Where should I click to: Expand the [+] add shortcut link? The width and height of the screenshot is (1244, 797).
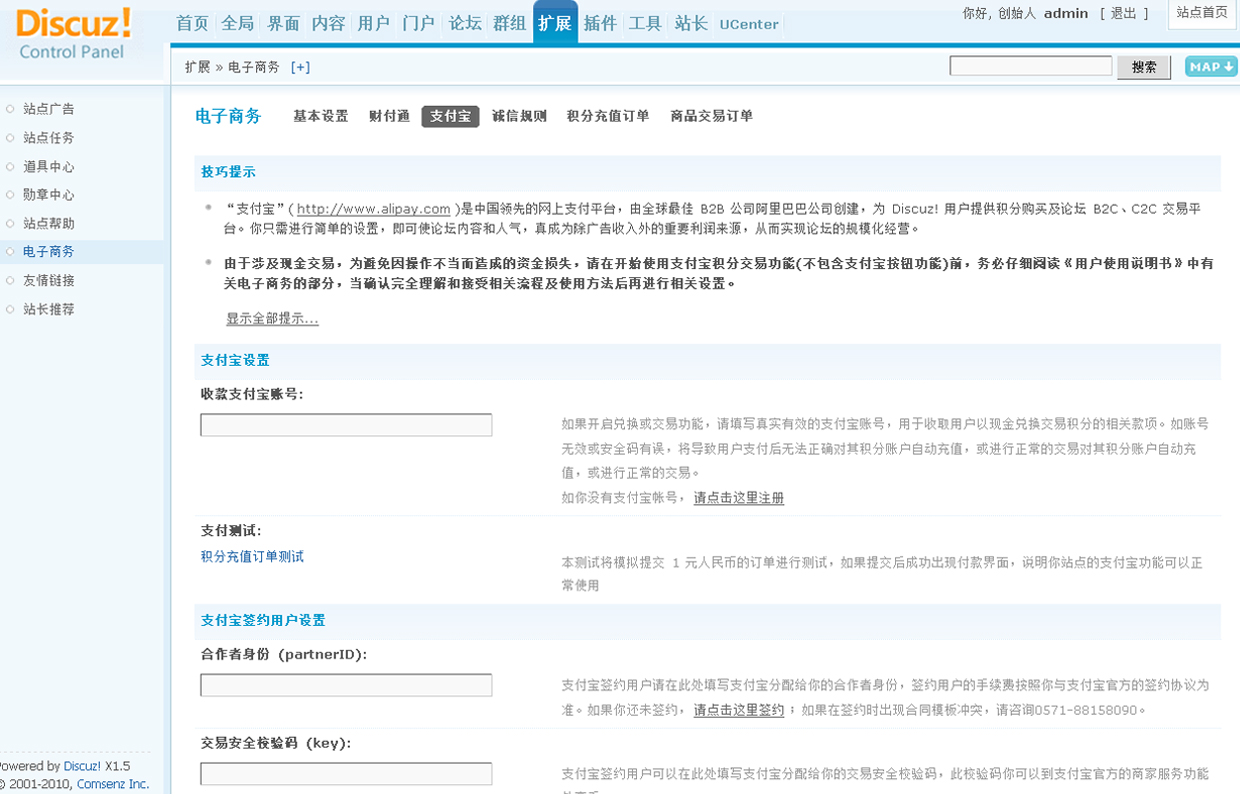(300, 67)
